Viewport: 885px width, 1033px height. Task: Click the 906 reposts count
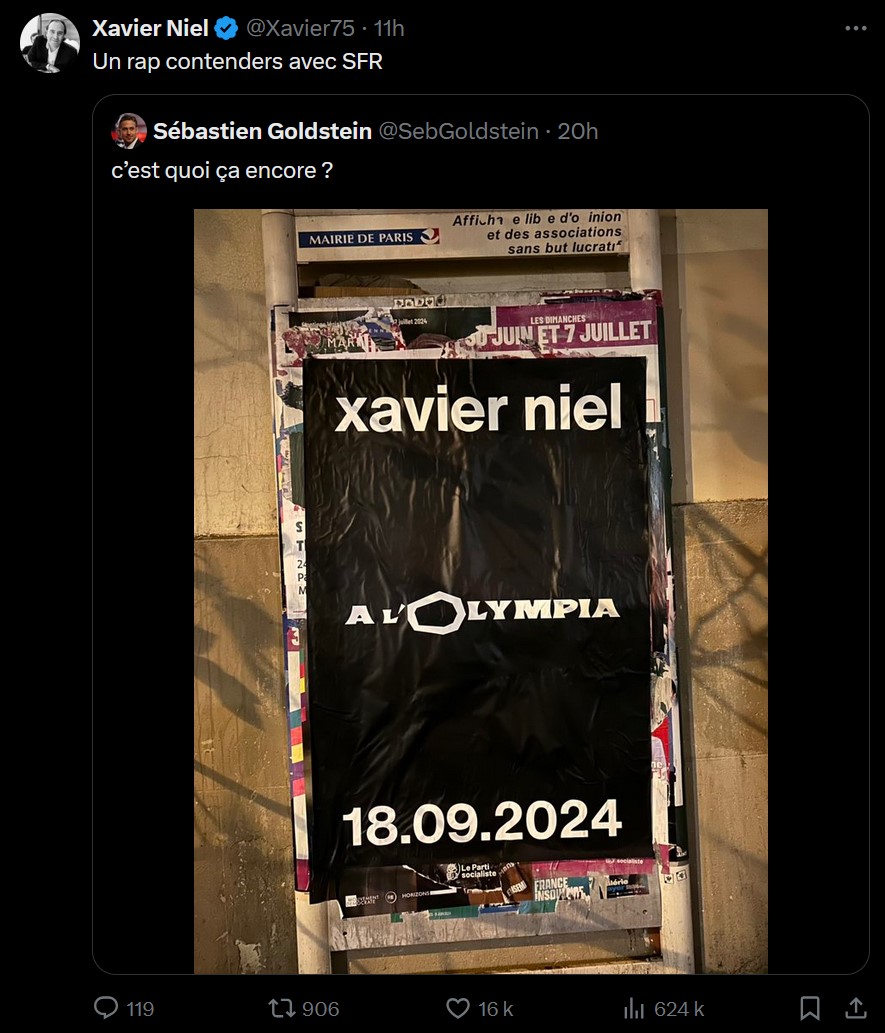click(x=320, y=1009)
